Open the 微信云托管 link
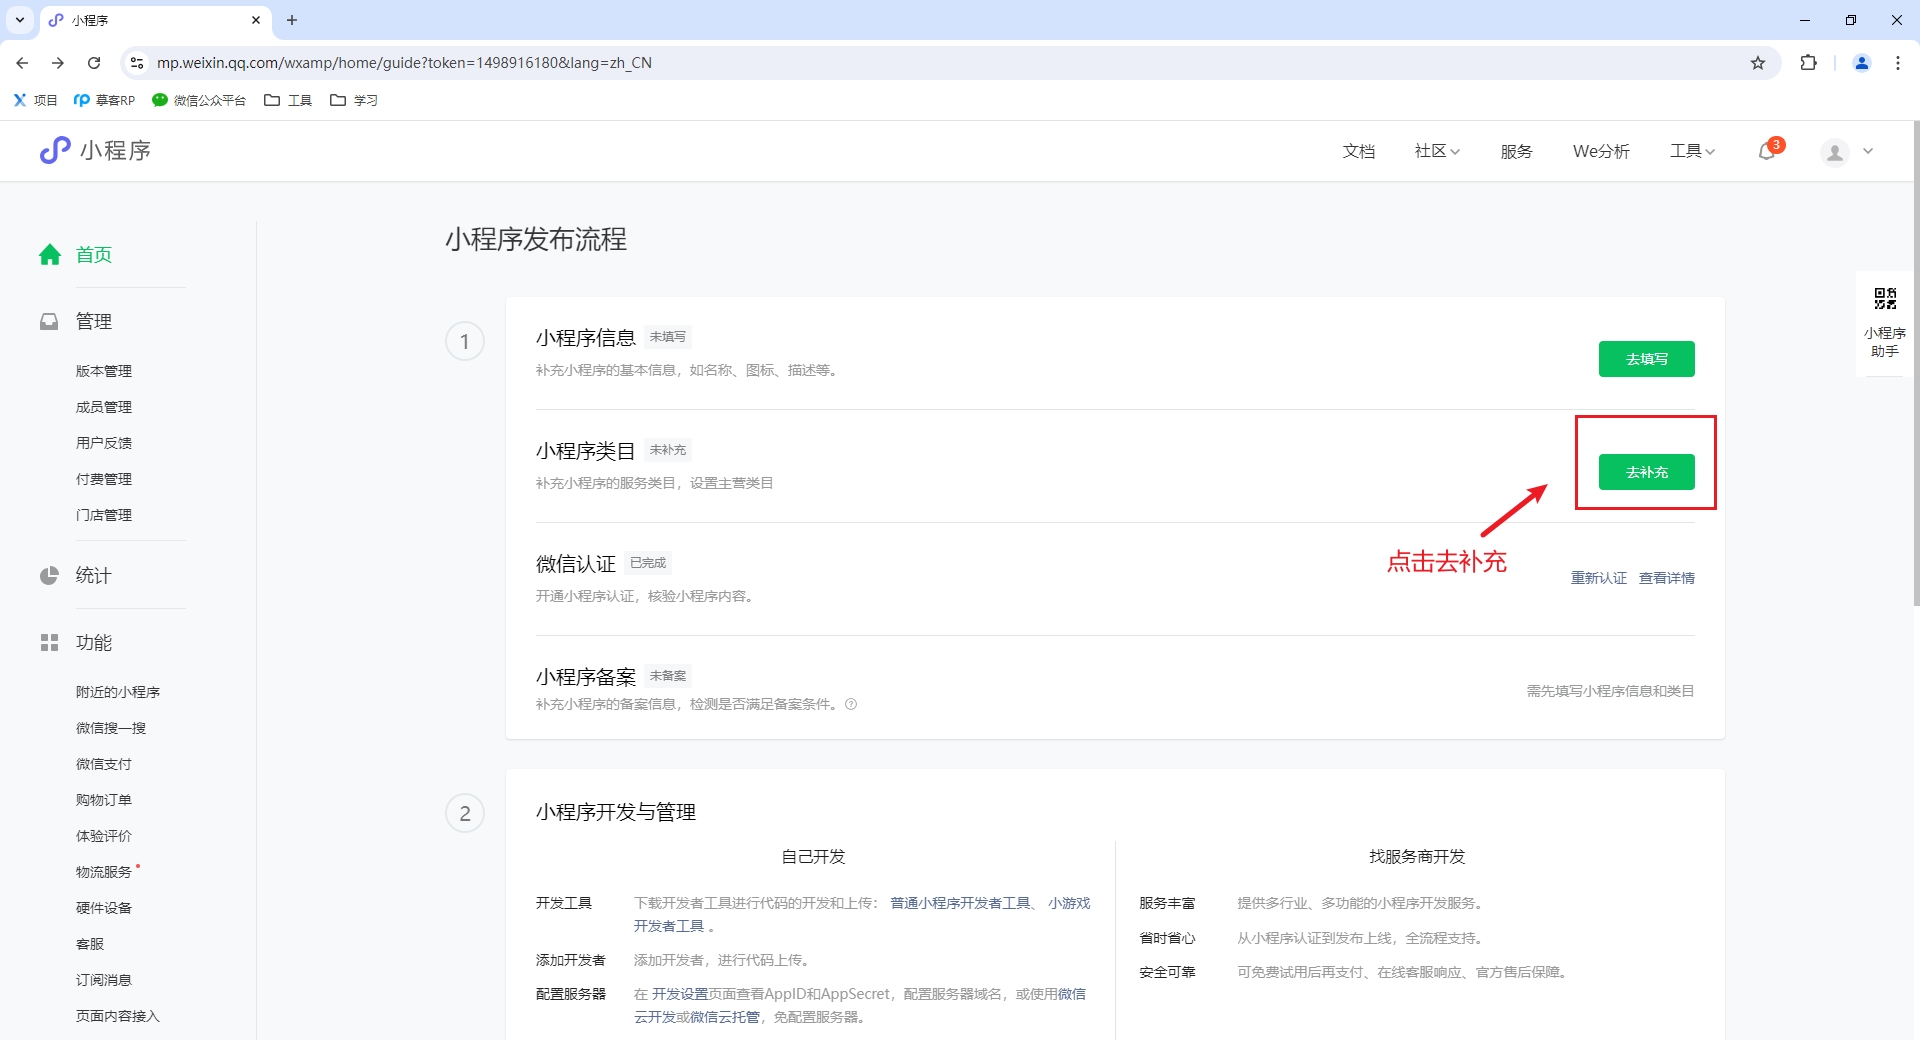 [x=724, y=1017]
